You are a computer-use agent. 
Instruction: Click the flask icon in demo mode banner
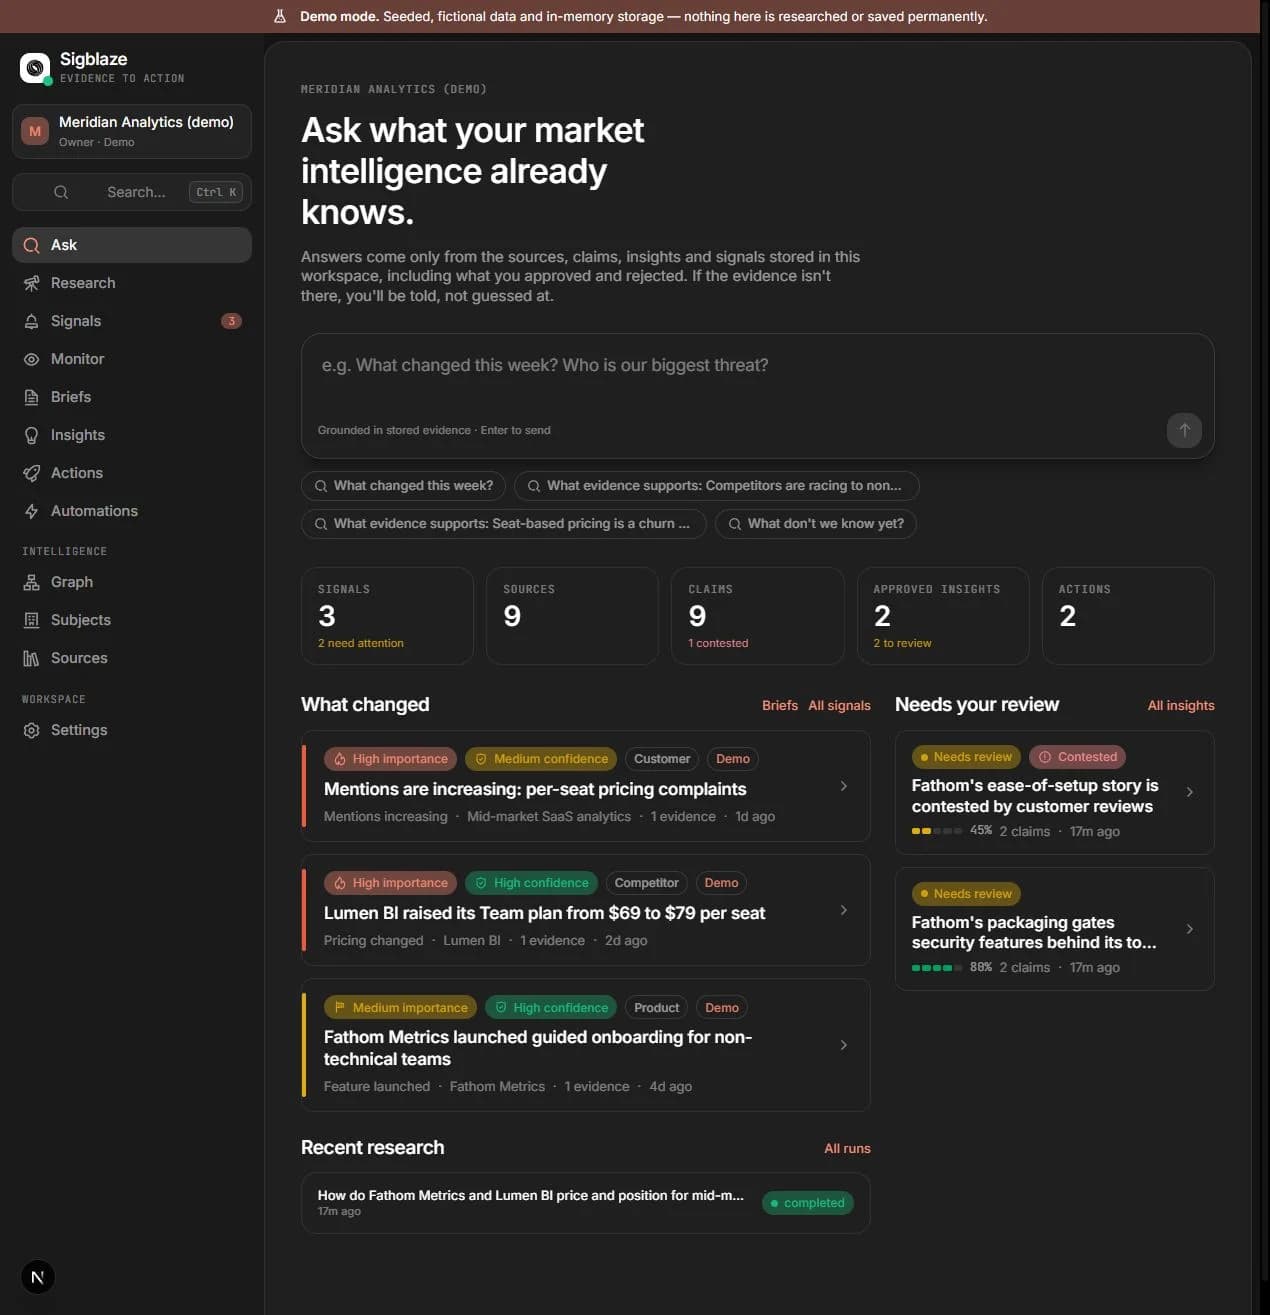[280, 16]
